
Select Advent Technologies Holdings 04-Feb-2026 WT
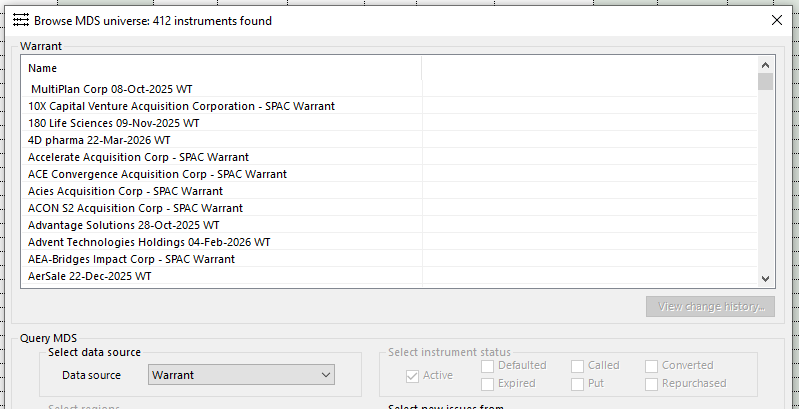[x=389, y=242]
